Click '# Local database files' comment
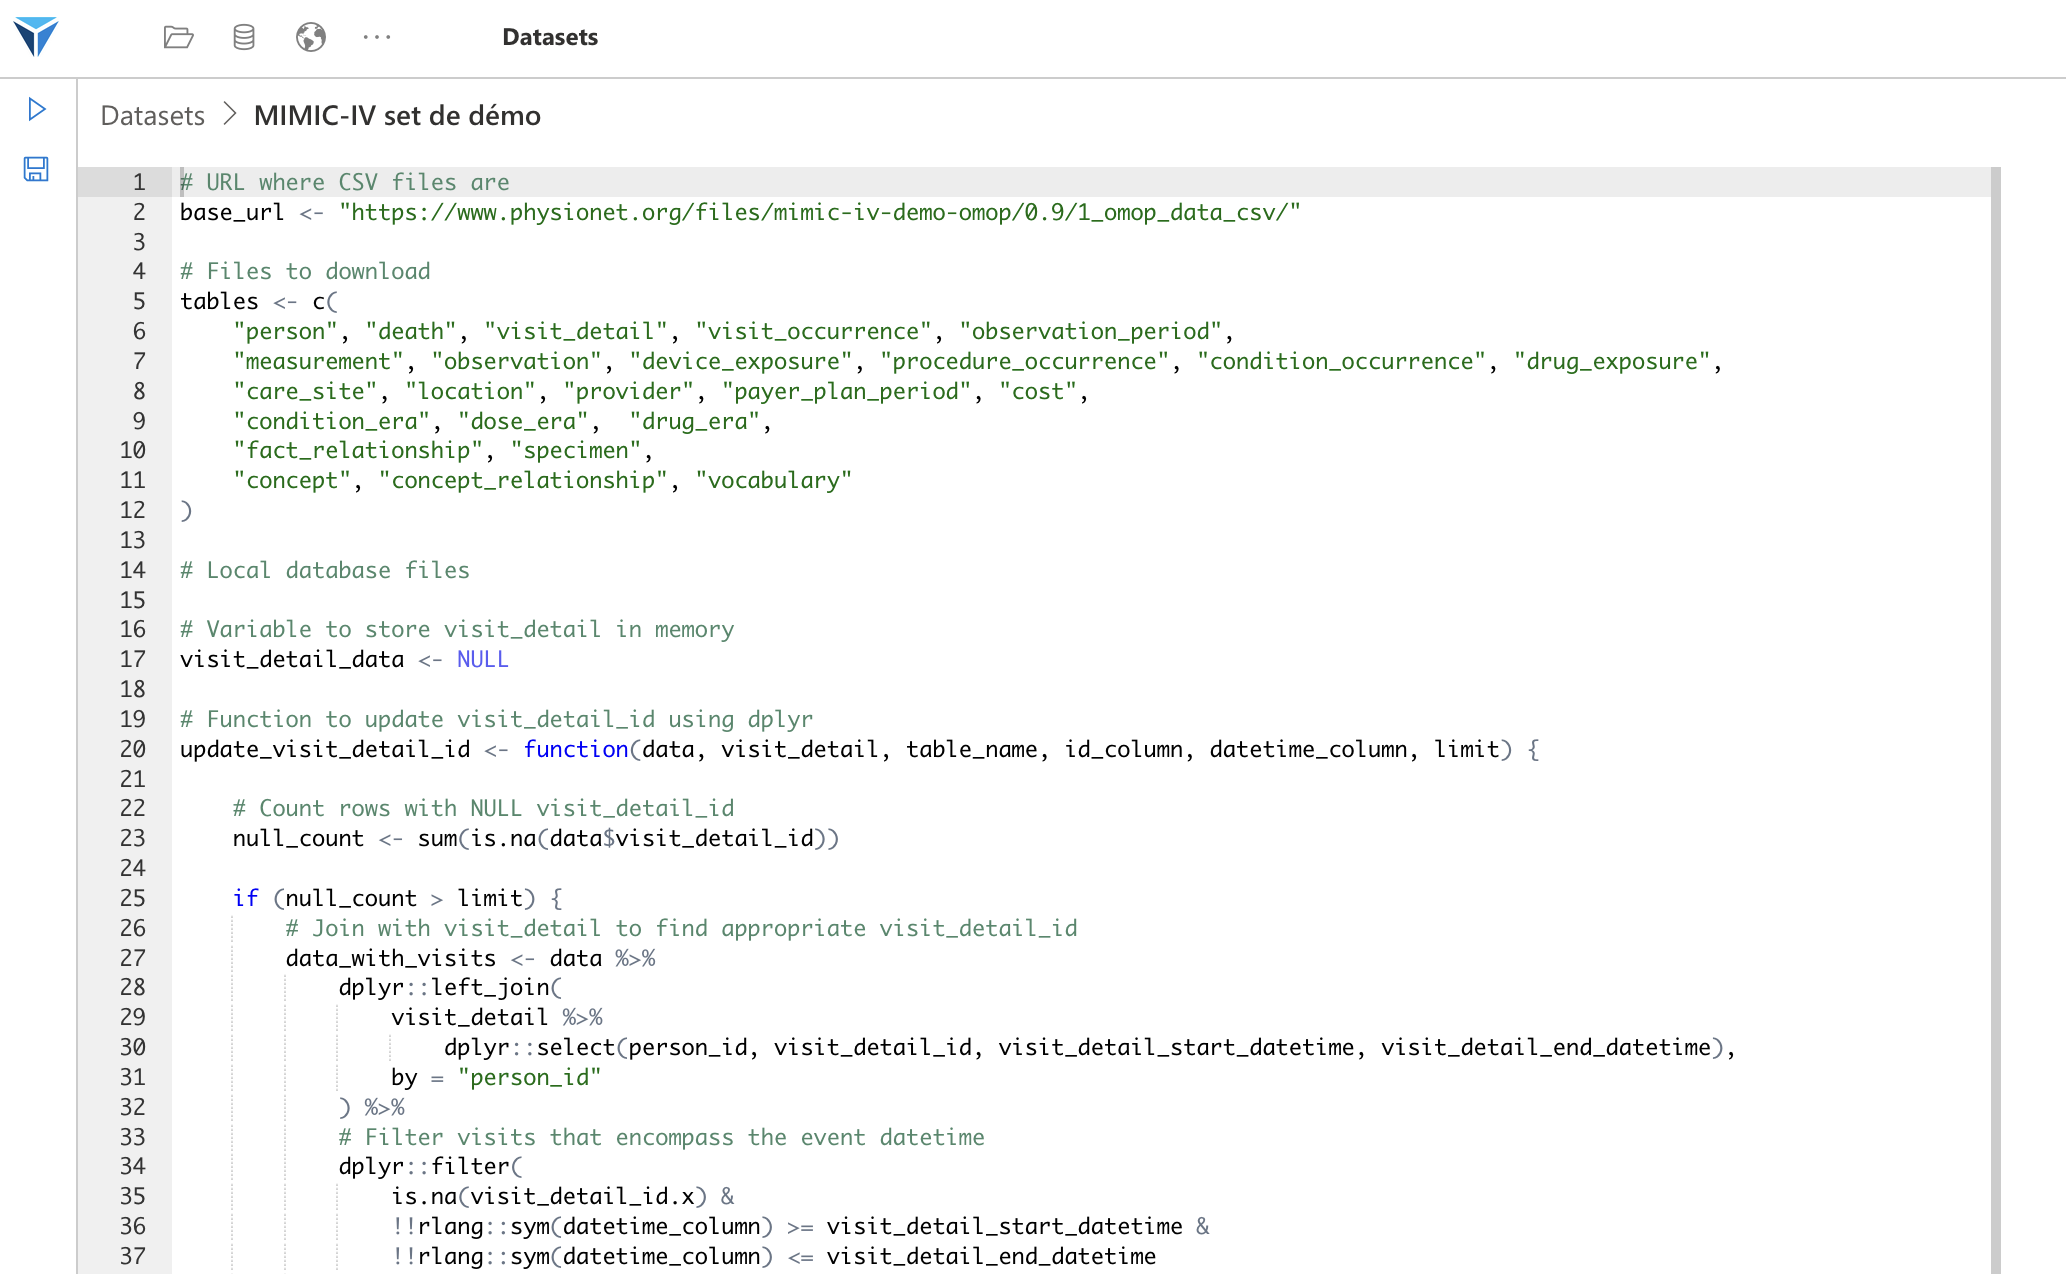 click(325, 570)
